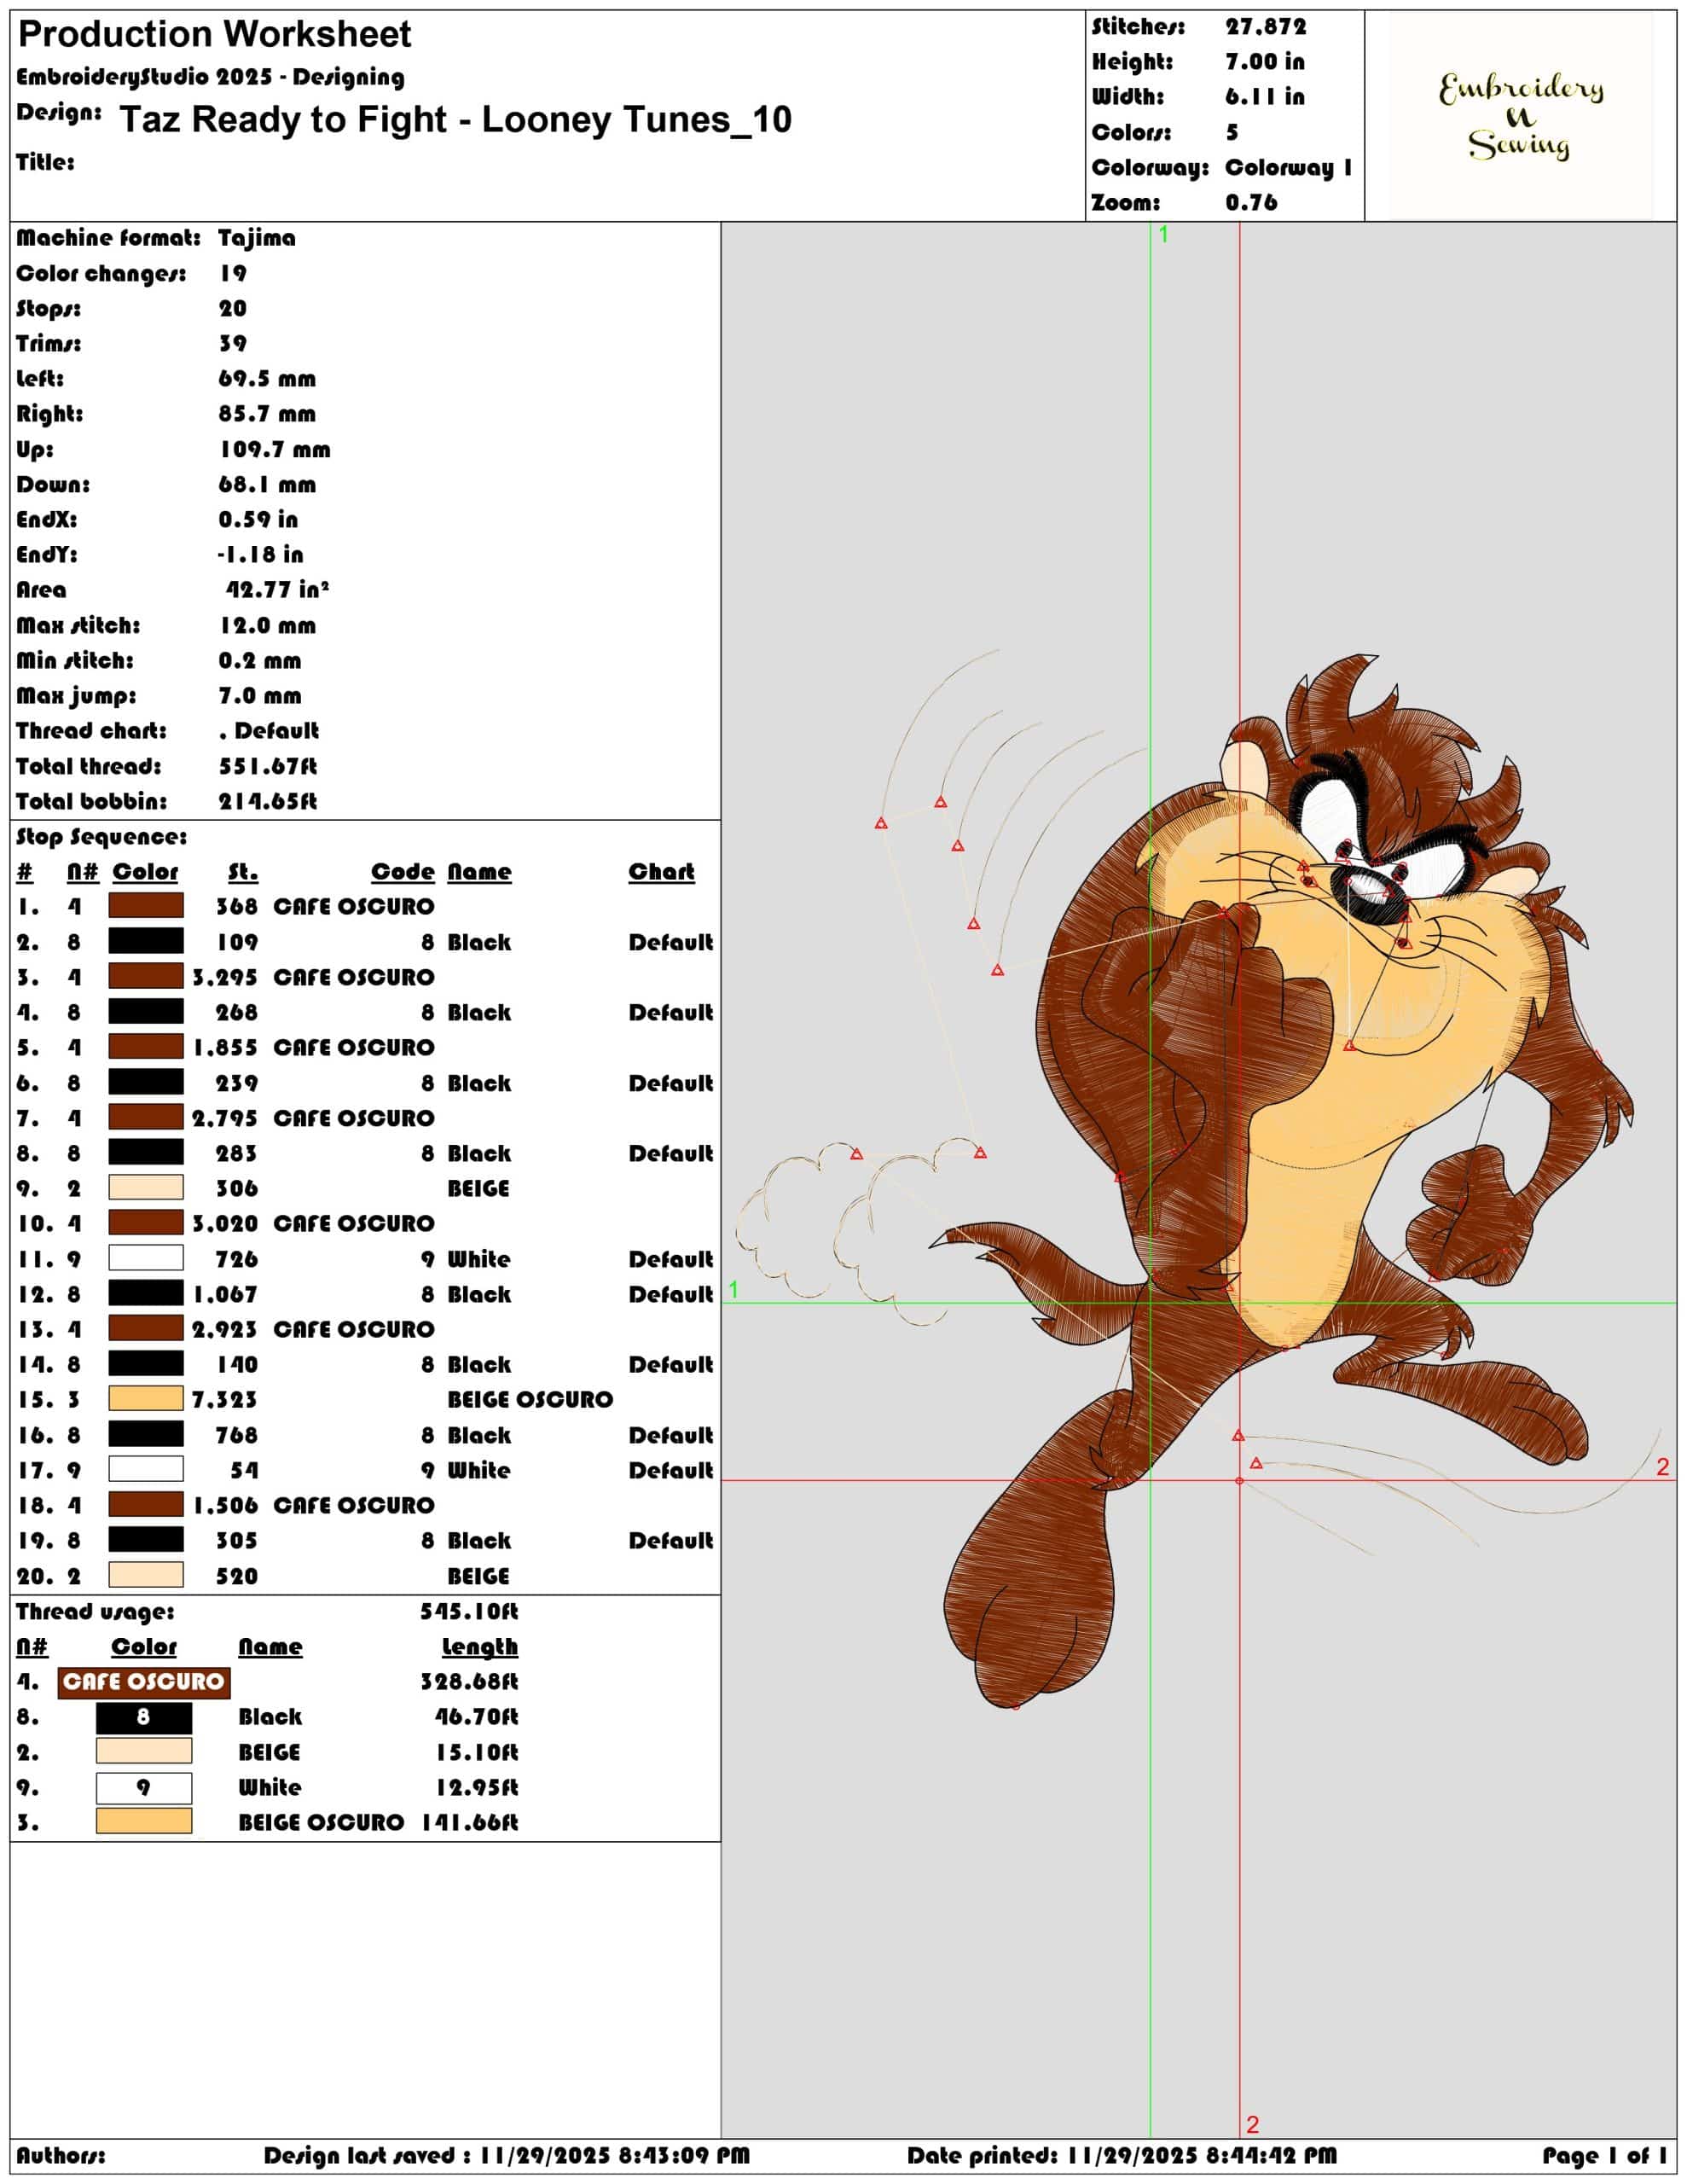Click the max jump value '7.0 mm'
The width and height of the screenshot is (1687, 2184).
[260, 696]
